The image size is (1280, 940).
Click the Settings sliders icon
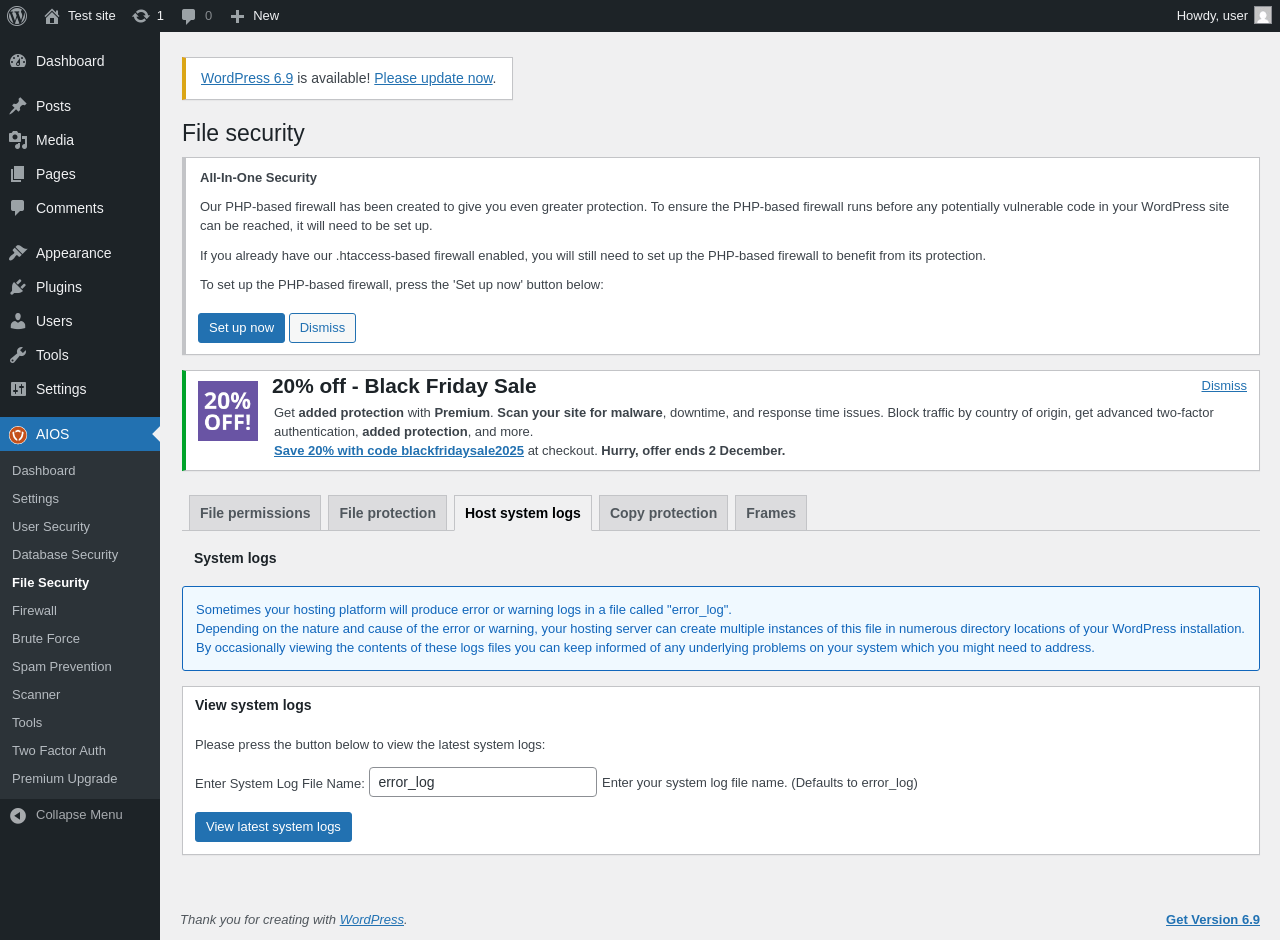click(18, 389)
